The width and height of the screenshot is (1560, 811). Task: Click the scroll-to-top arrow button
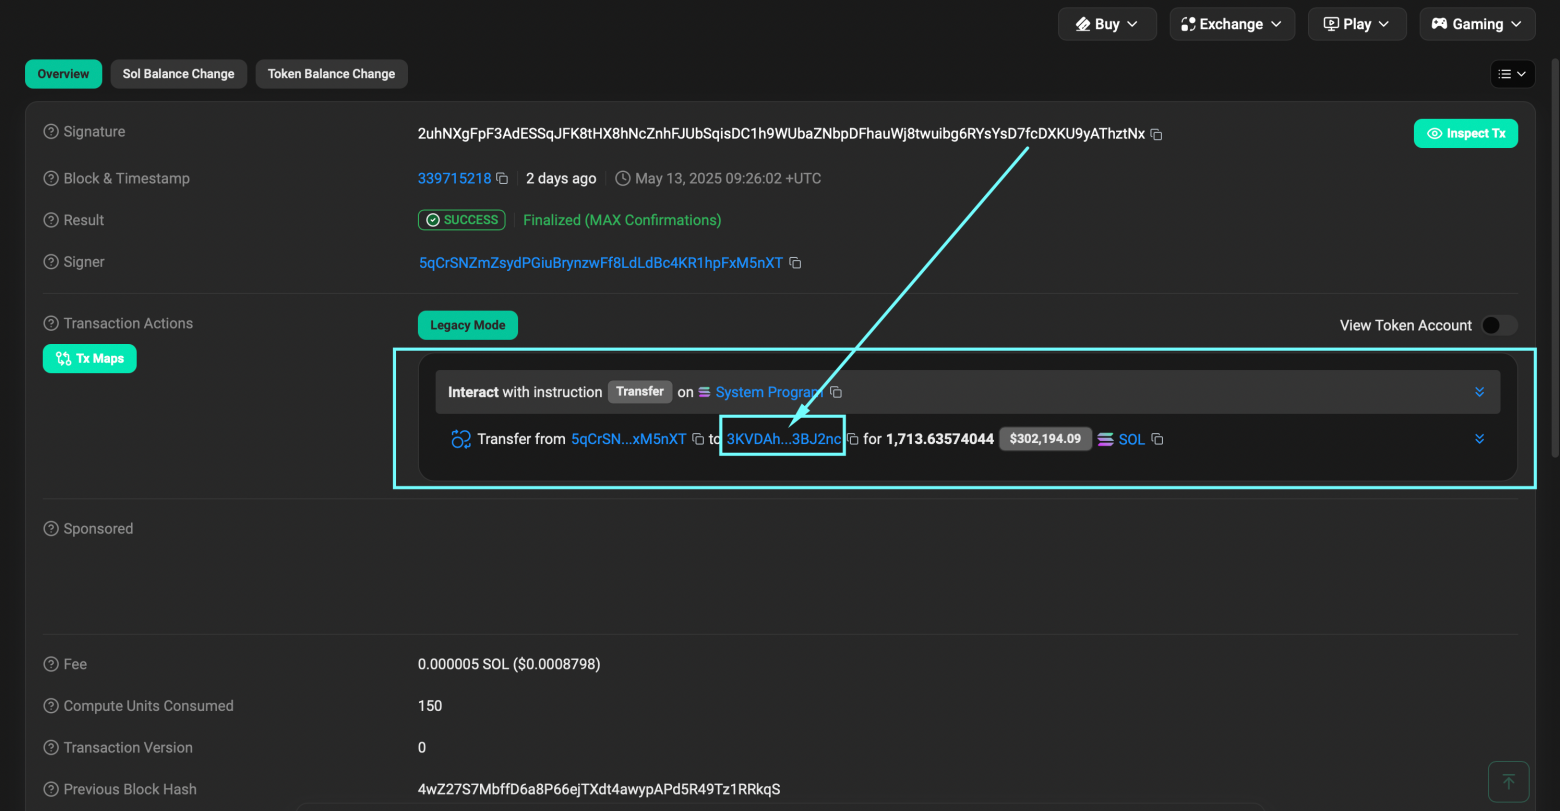[1508, 781]
